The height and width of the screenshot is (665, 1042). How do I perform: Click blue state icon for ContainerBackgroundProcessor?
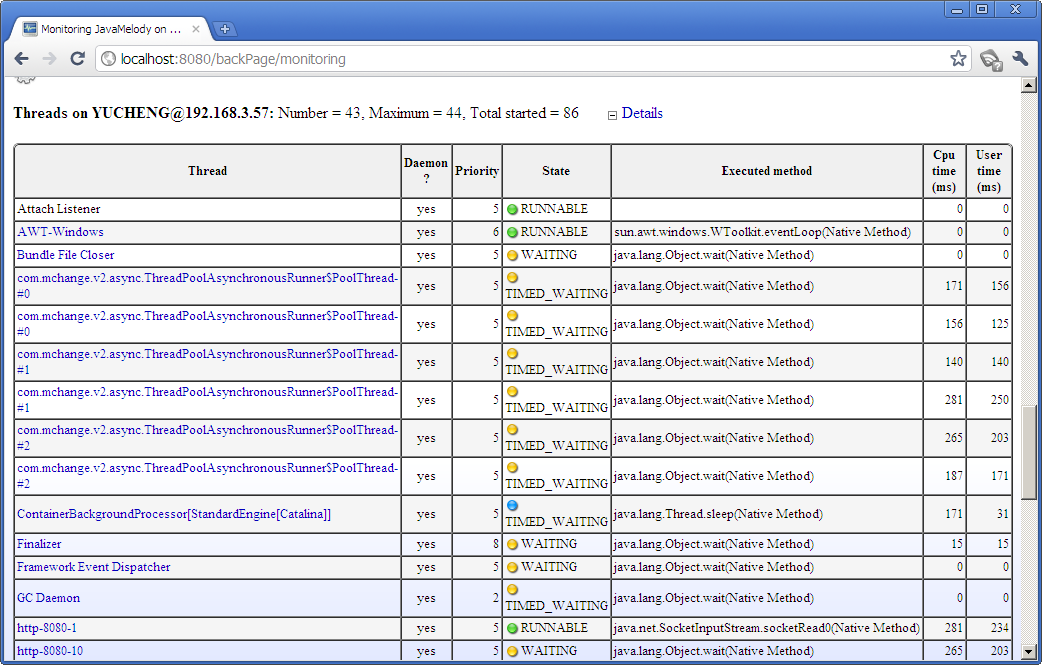(x=512, y=506)
